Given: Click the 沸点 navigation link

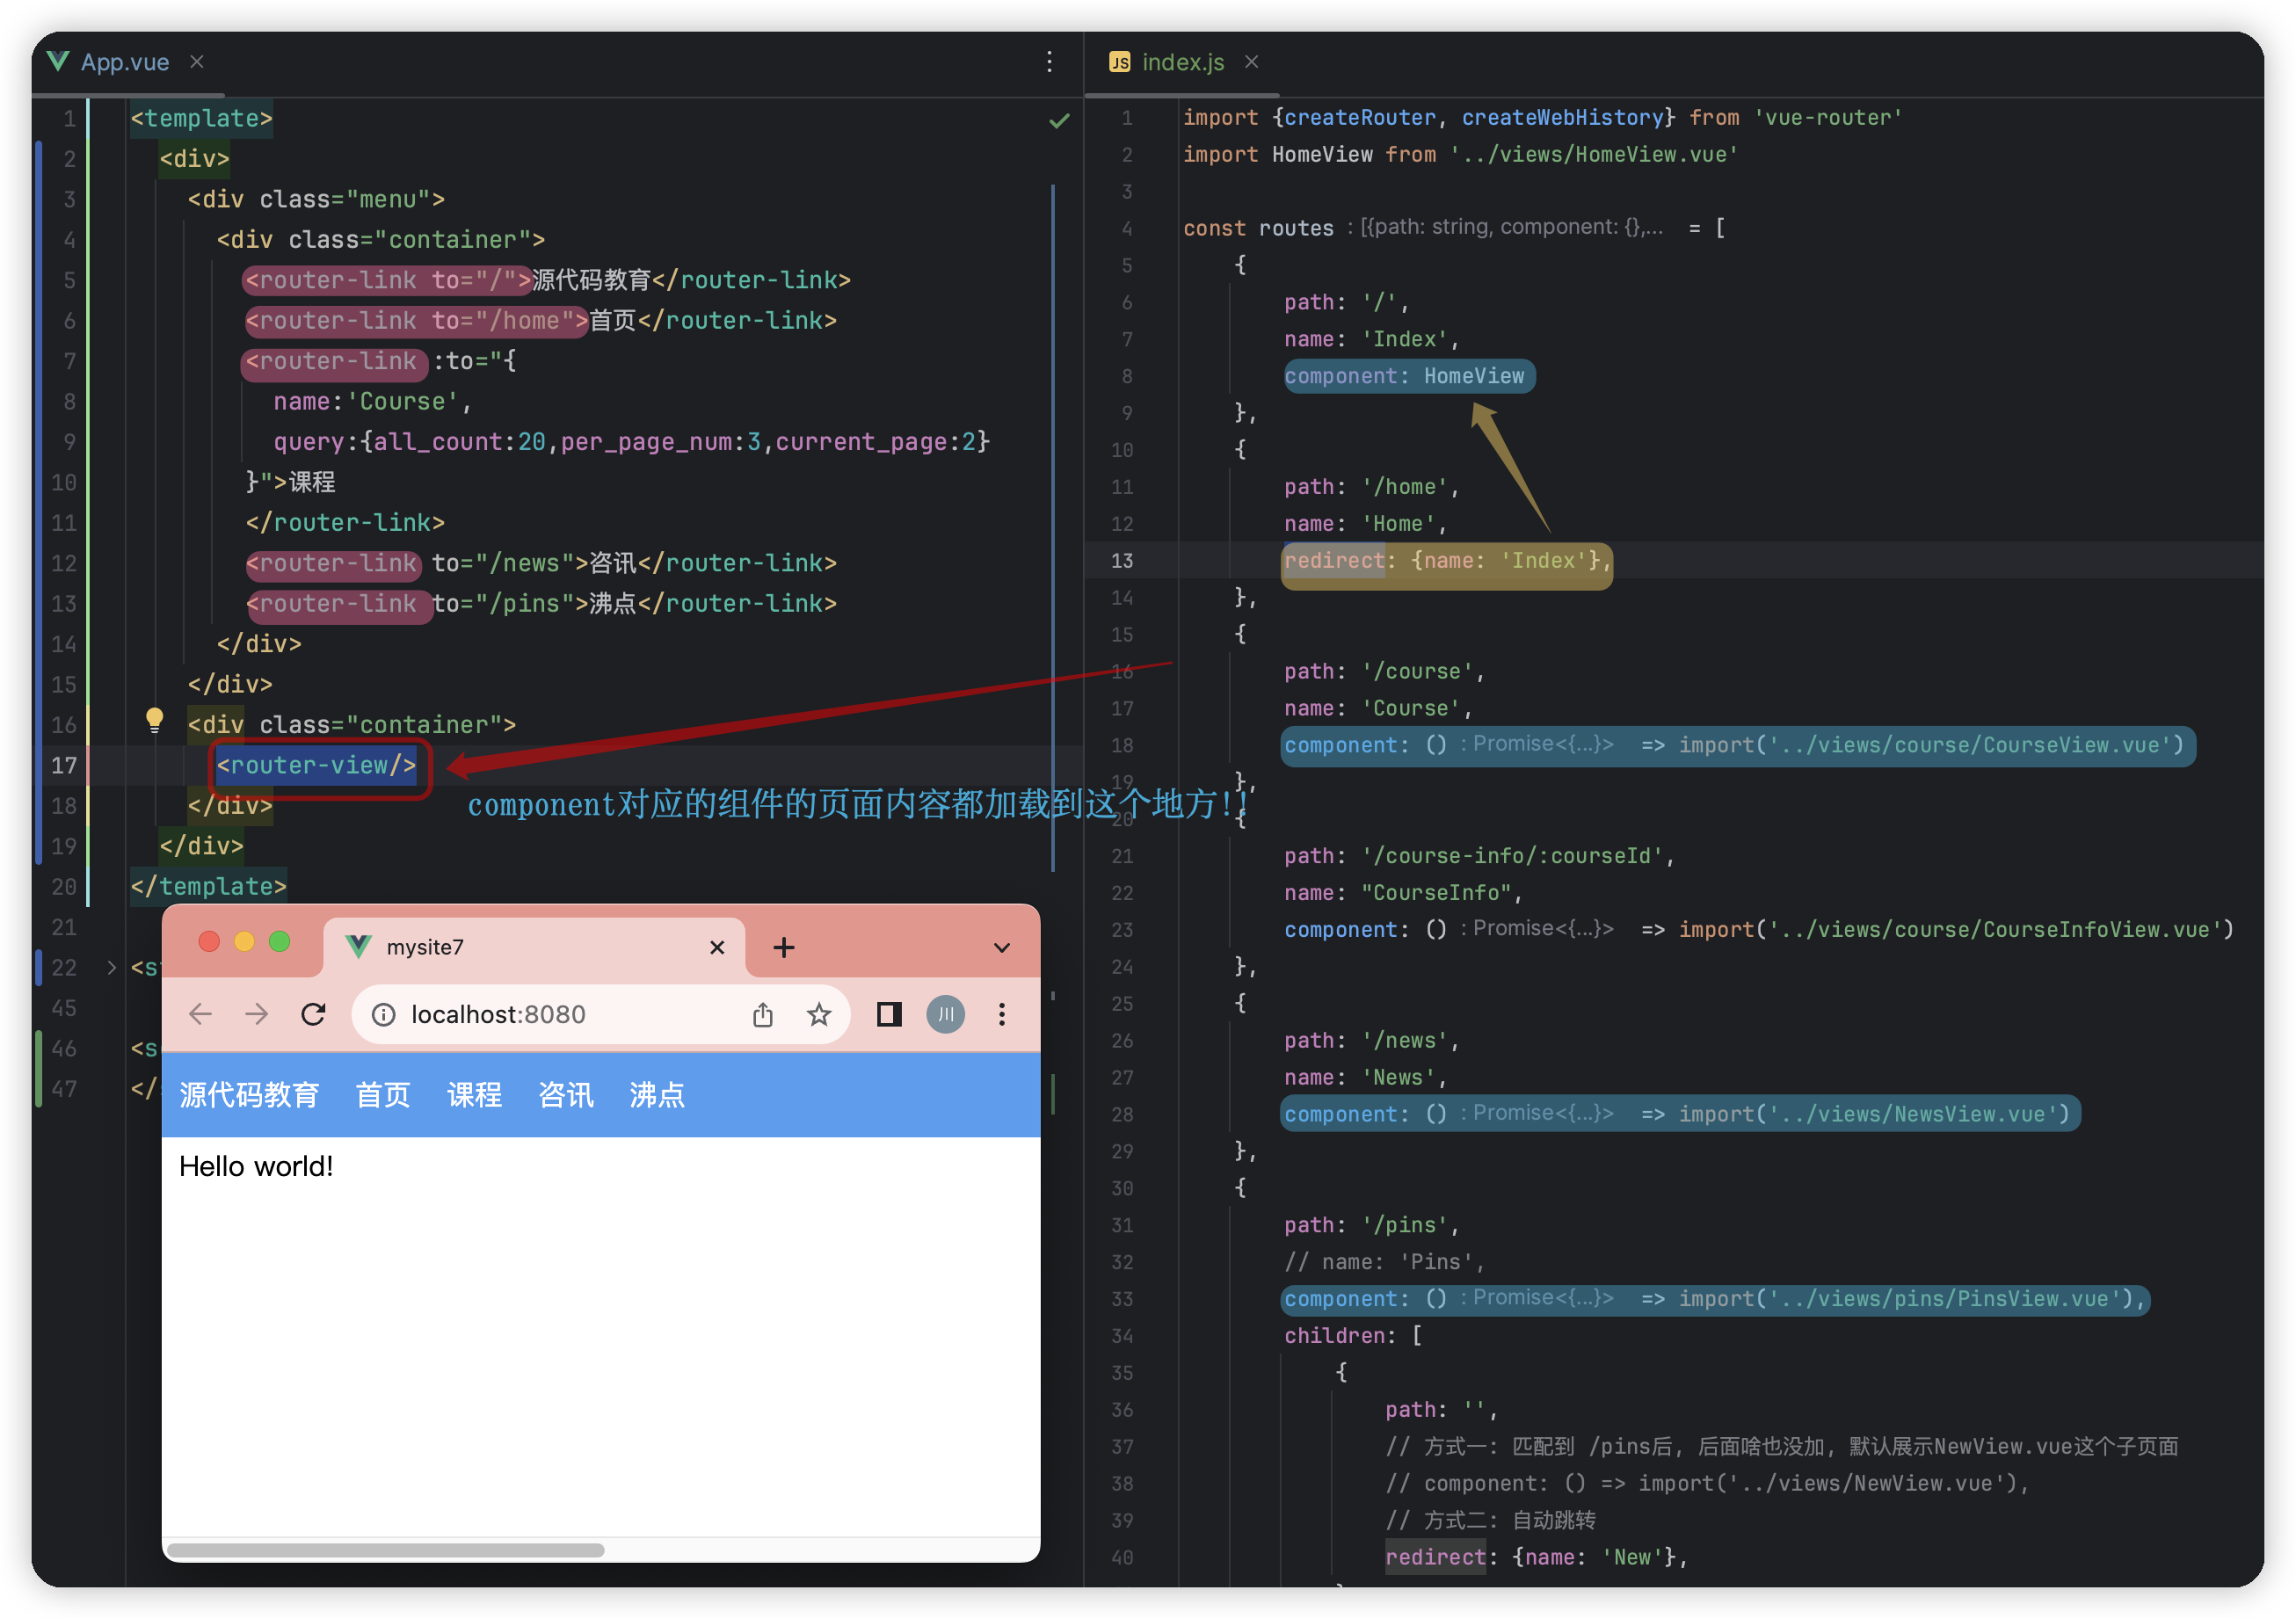Looking at the screenshot, I should 657,1094.
